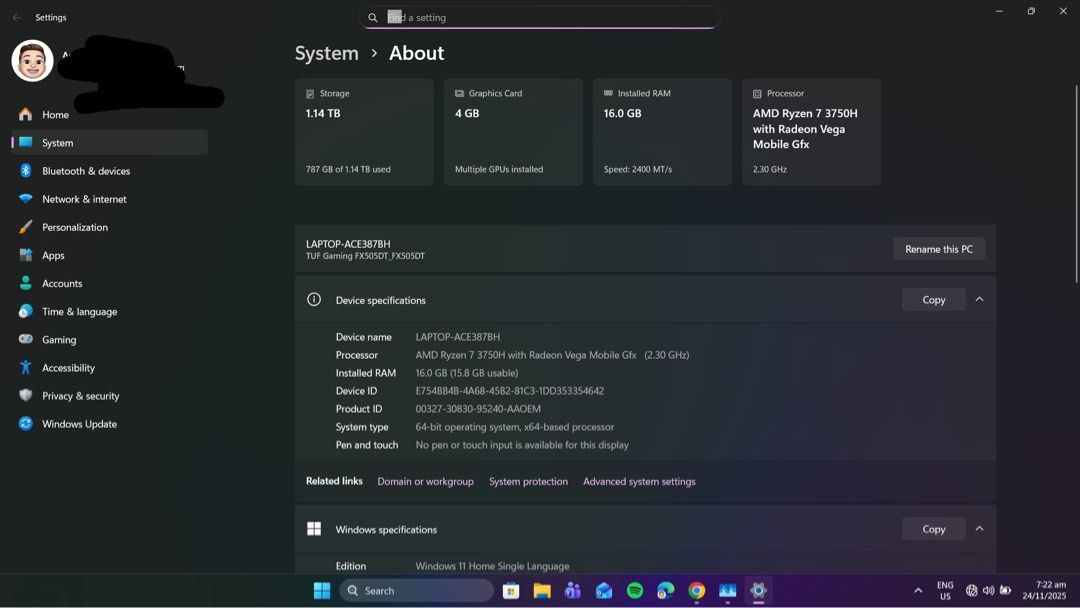Collapse the Windows specifications section
1080x608 pixels.
click(x=979, y=529)
